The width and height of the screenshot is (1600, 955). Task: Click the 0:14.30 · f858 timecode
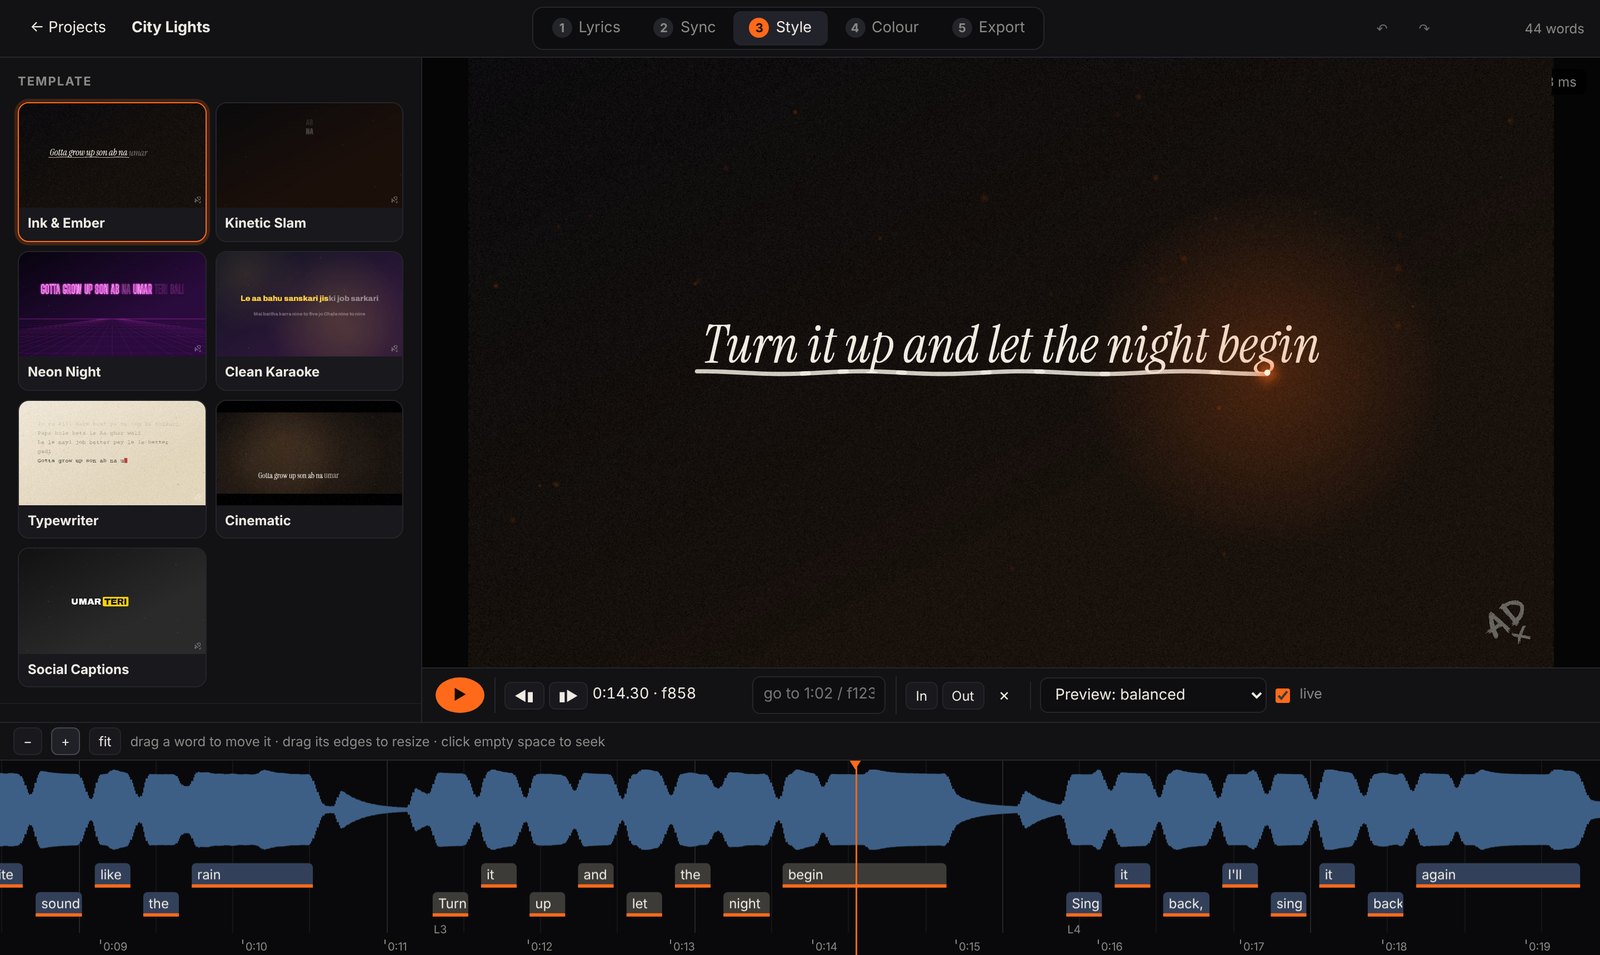pos(644,694)
